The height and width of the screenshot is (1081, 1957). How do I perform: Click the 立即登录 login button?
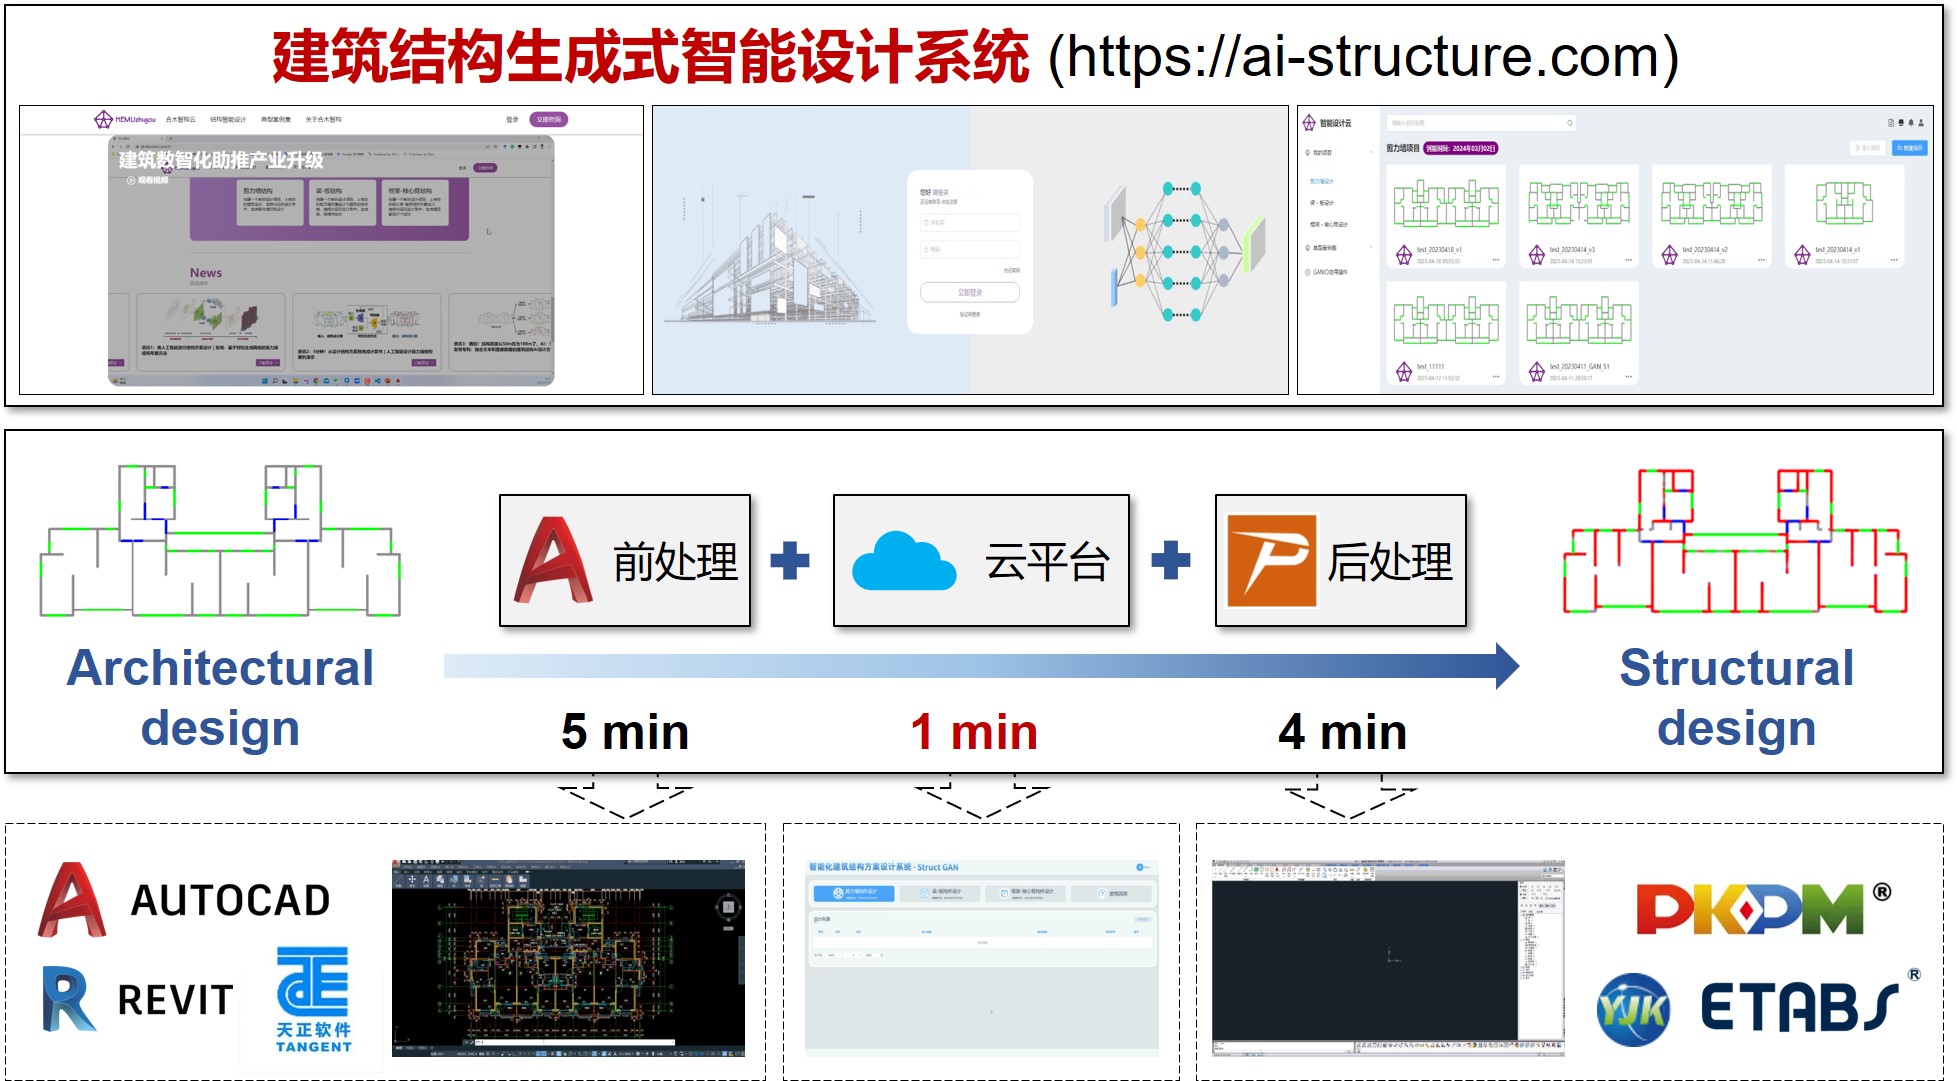pos(969,292)
